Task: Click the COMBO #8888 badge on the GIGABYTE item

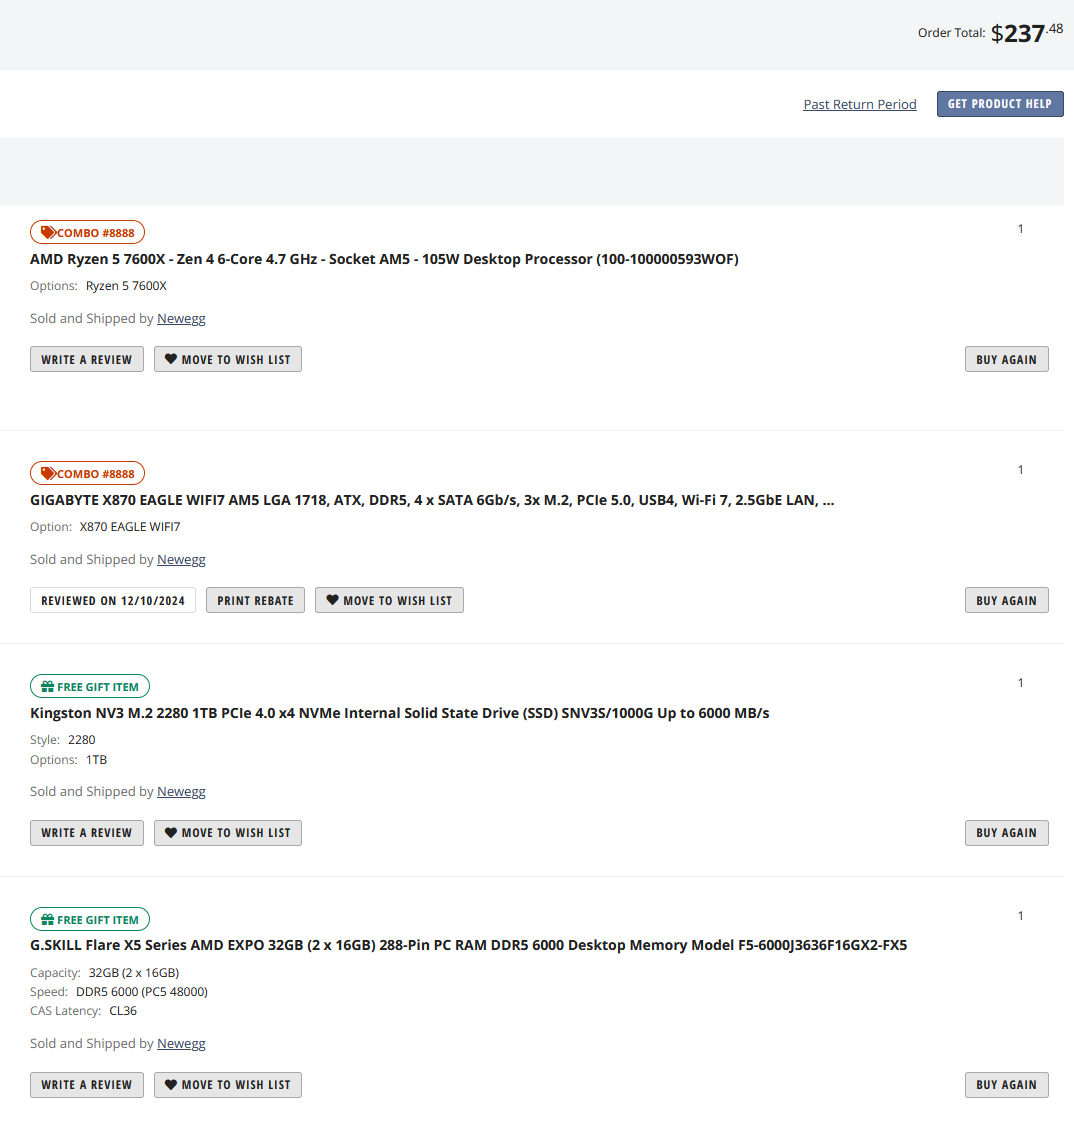Action: coord(87,474)
